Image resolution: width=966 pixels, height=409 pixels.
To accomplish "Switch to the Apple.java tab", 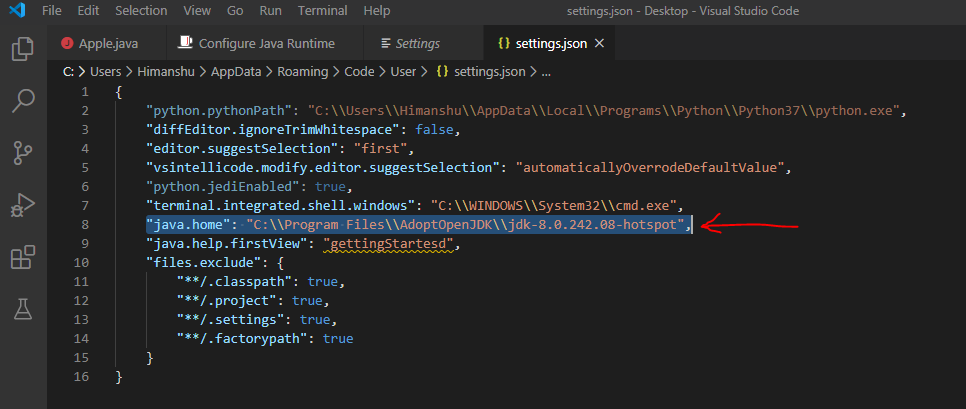I will point(106,44).
